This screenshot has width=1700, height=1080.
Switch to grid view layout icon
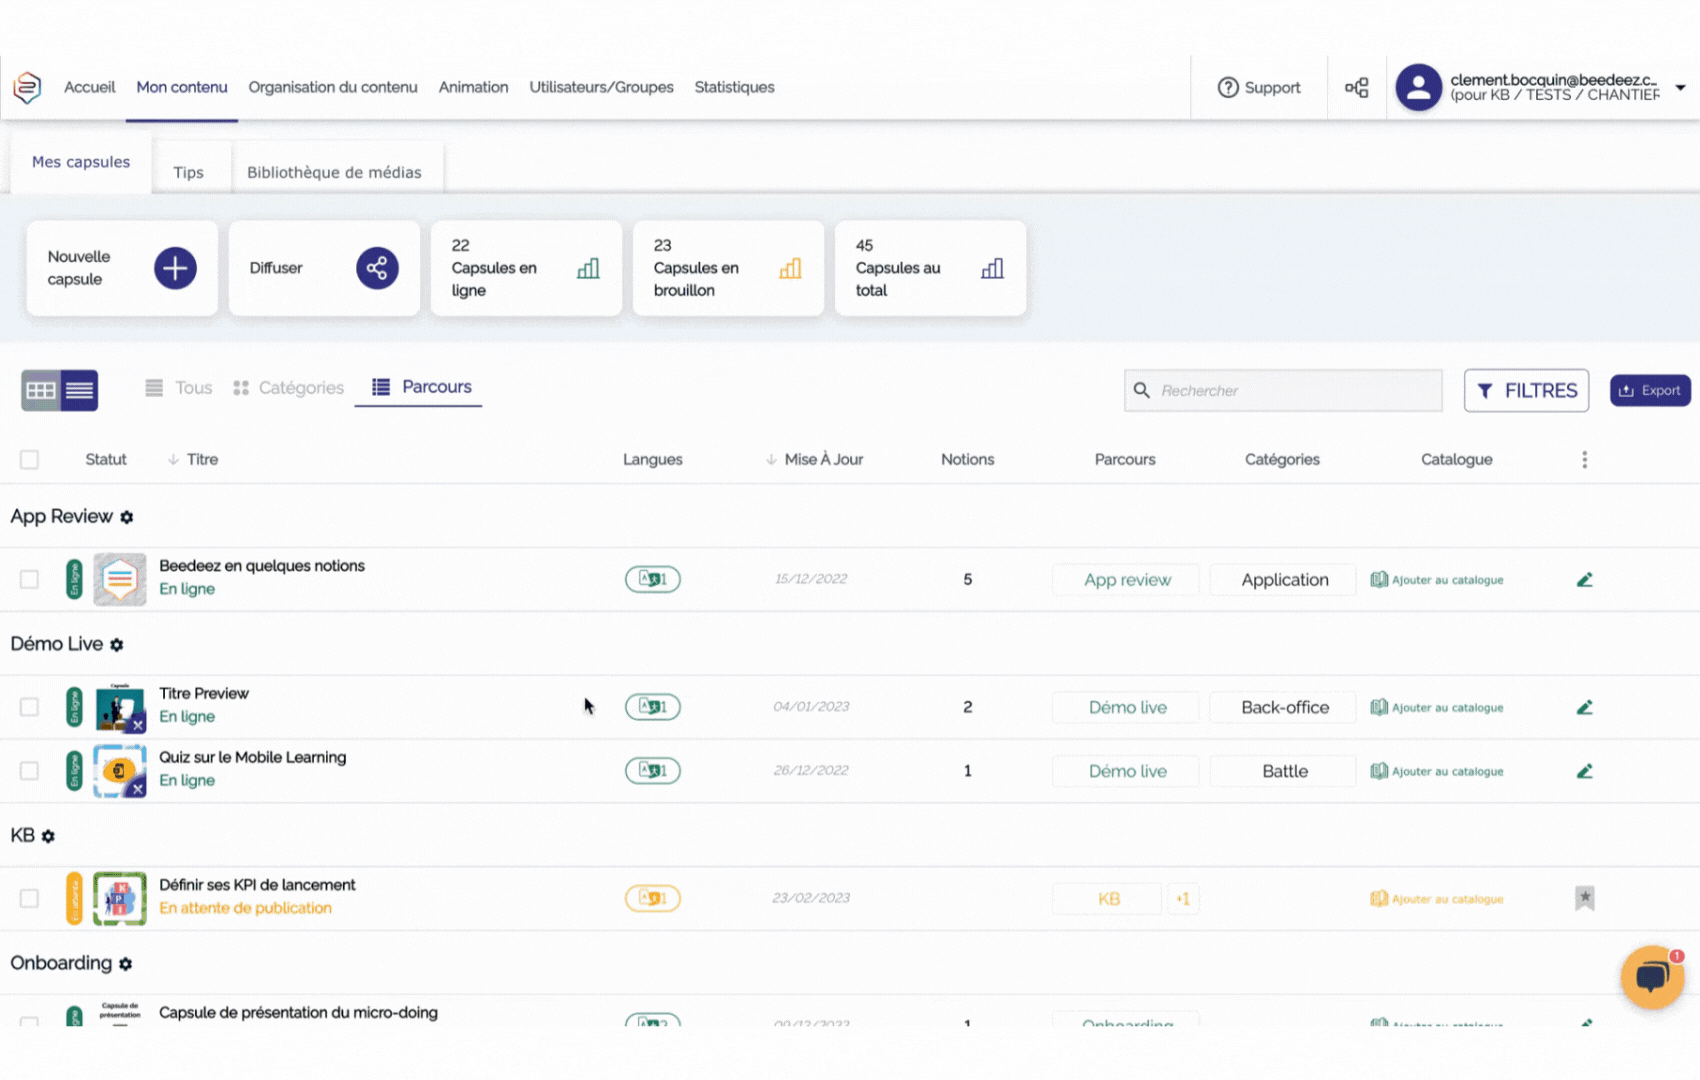coord(41,390)
